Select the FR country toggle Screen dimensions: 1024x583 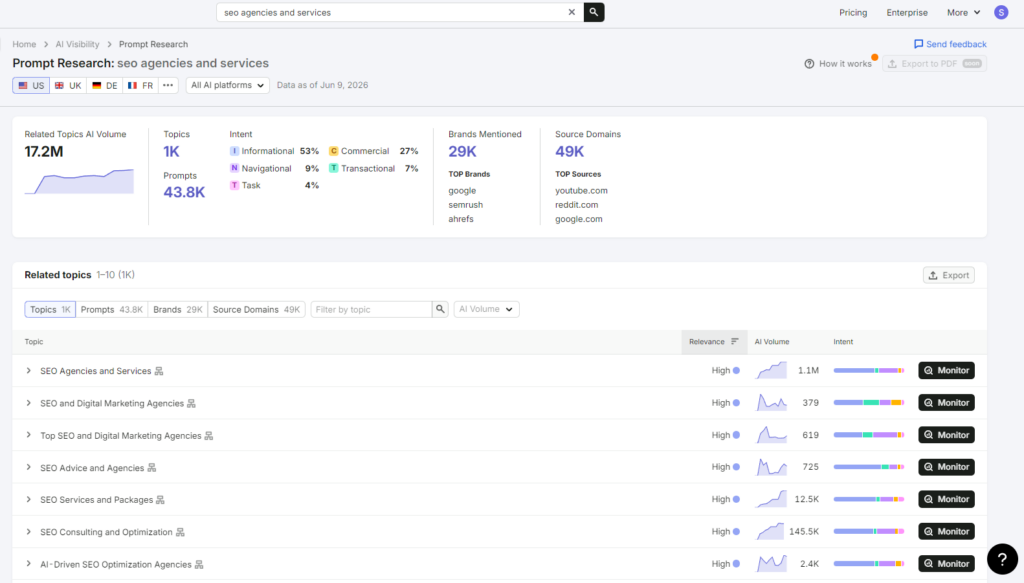point(140,86)
